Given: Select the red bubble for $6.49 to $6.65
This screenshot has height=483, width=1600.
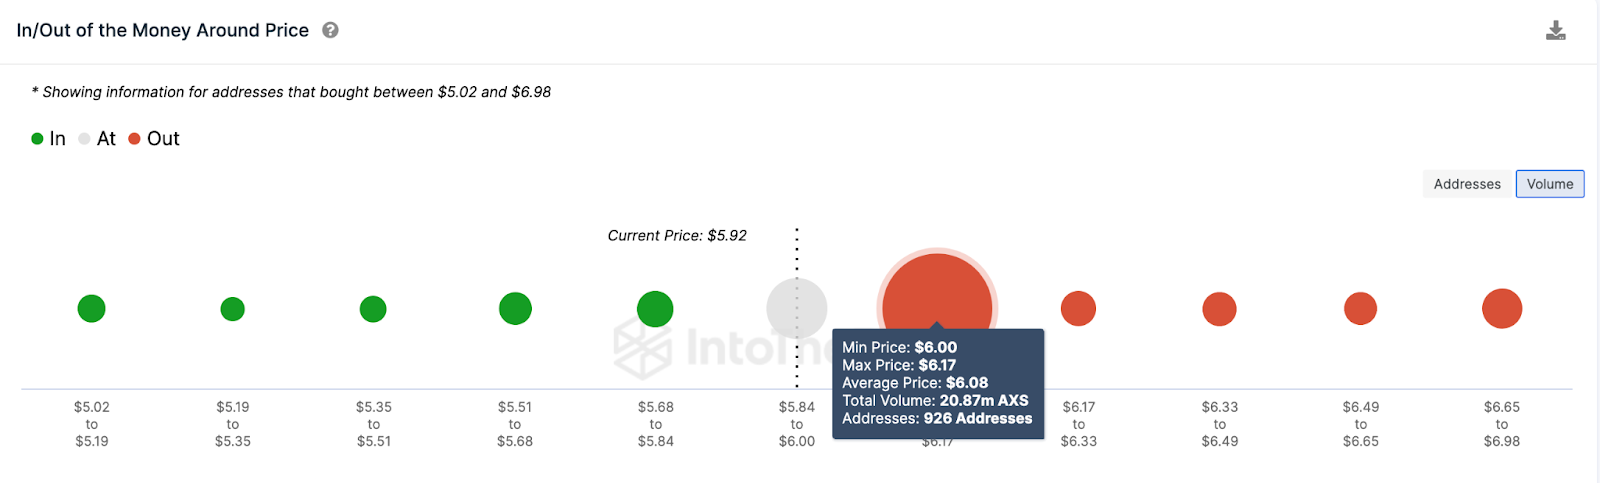Looking at the screenshot, I should [1360, 309].
